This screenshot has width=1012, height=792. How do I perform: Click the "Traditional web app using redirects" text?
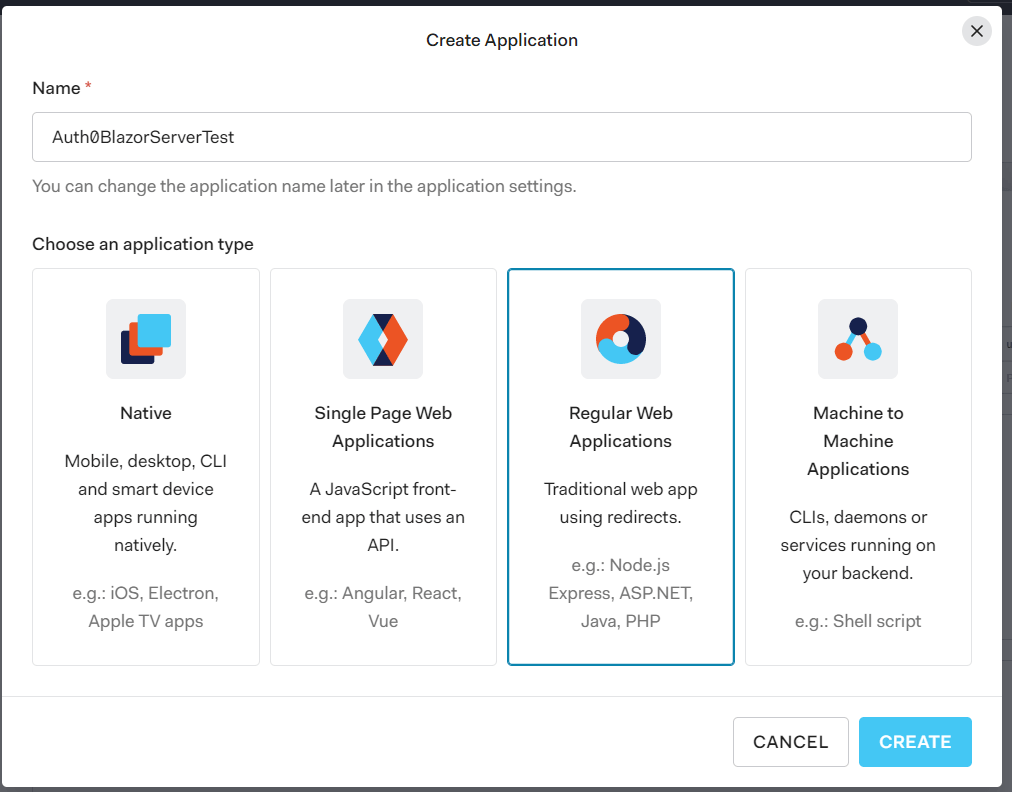[621, 503]
